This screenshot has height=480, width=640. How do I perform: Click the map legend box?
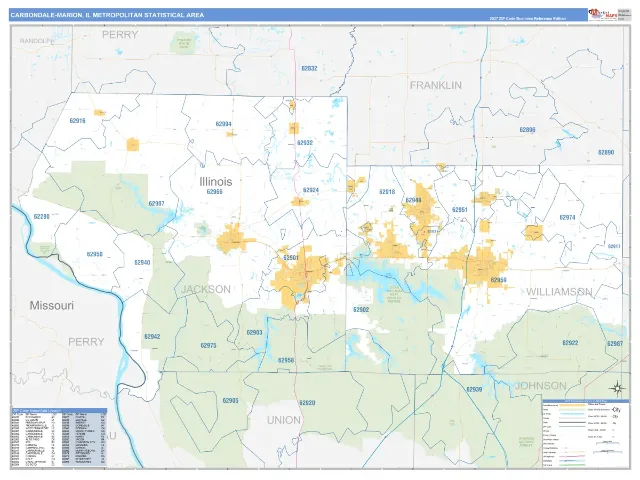[x=586, y=433]
